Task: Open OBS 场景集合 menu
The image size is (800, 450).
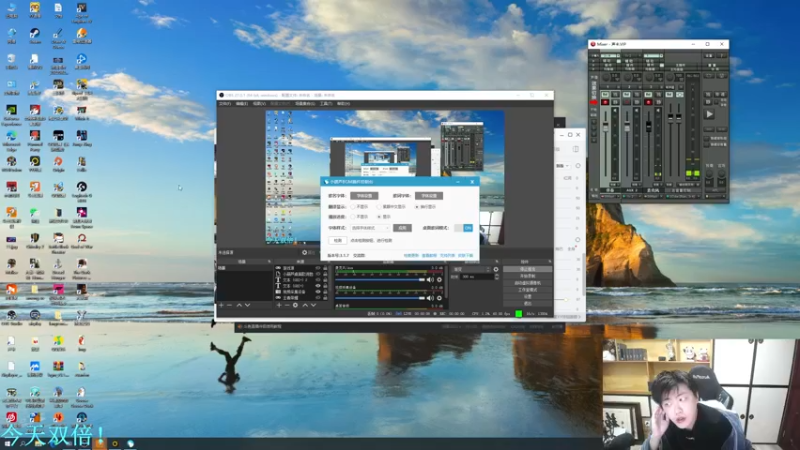Action: point(305,104)
